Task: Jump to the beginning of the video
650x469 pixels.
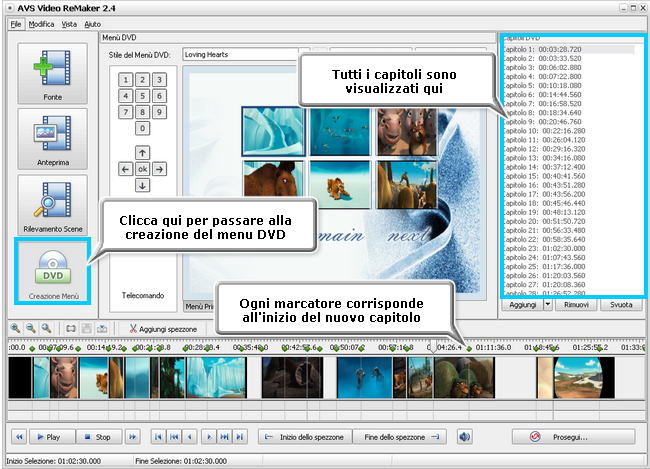Action: [158, 437]
